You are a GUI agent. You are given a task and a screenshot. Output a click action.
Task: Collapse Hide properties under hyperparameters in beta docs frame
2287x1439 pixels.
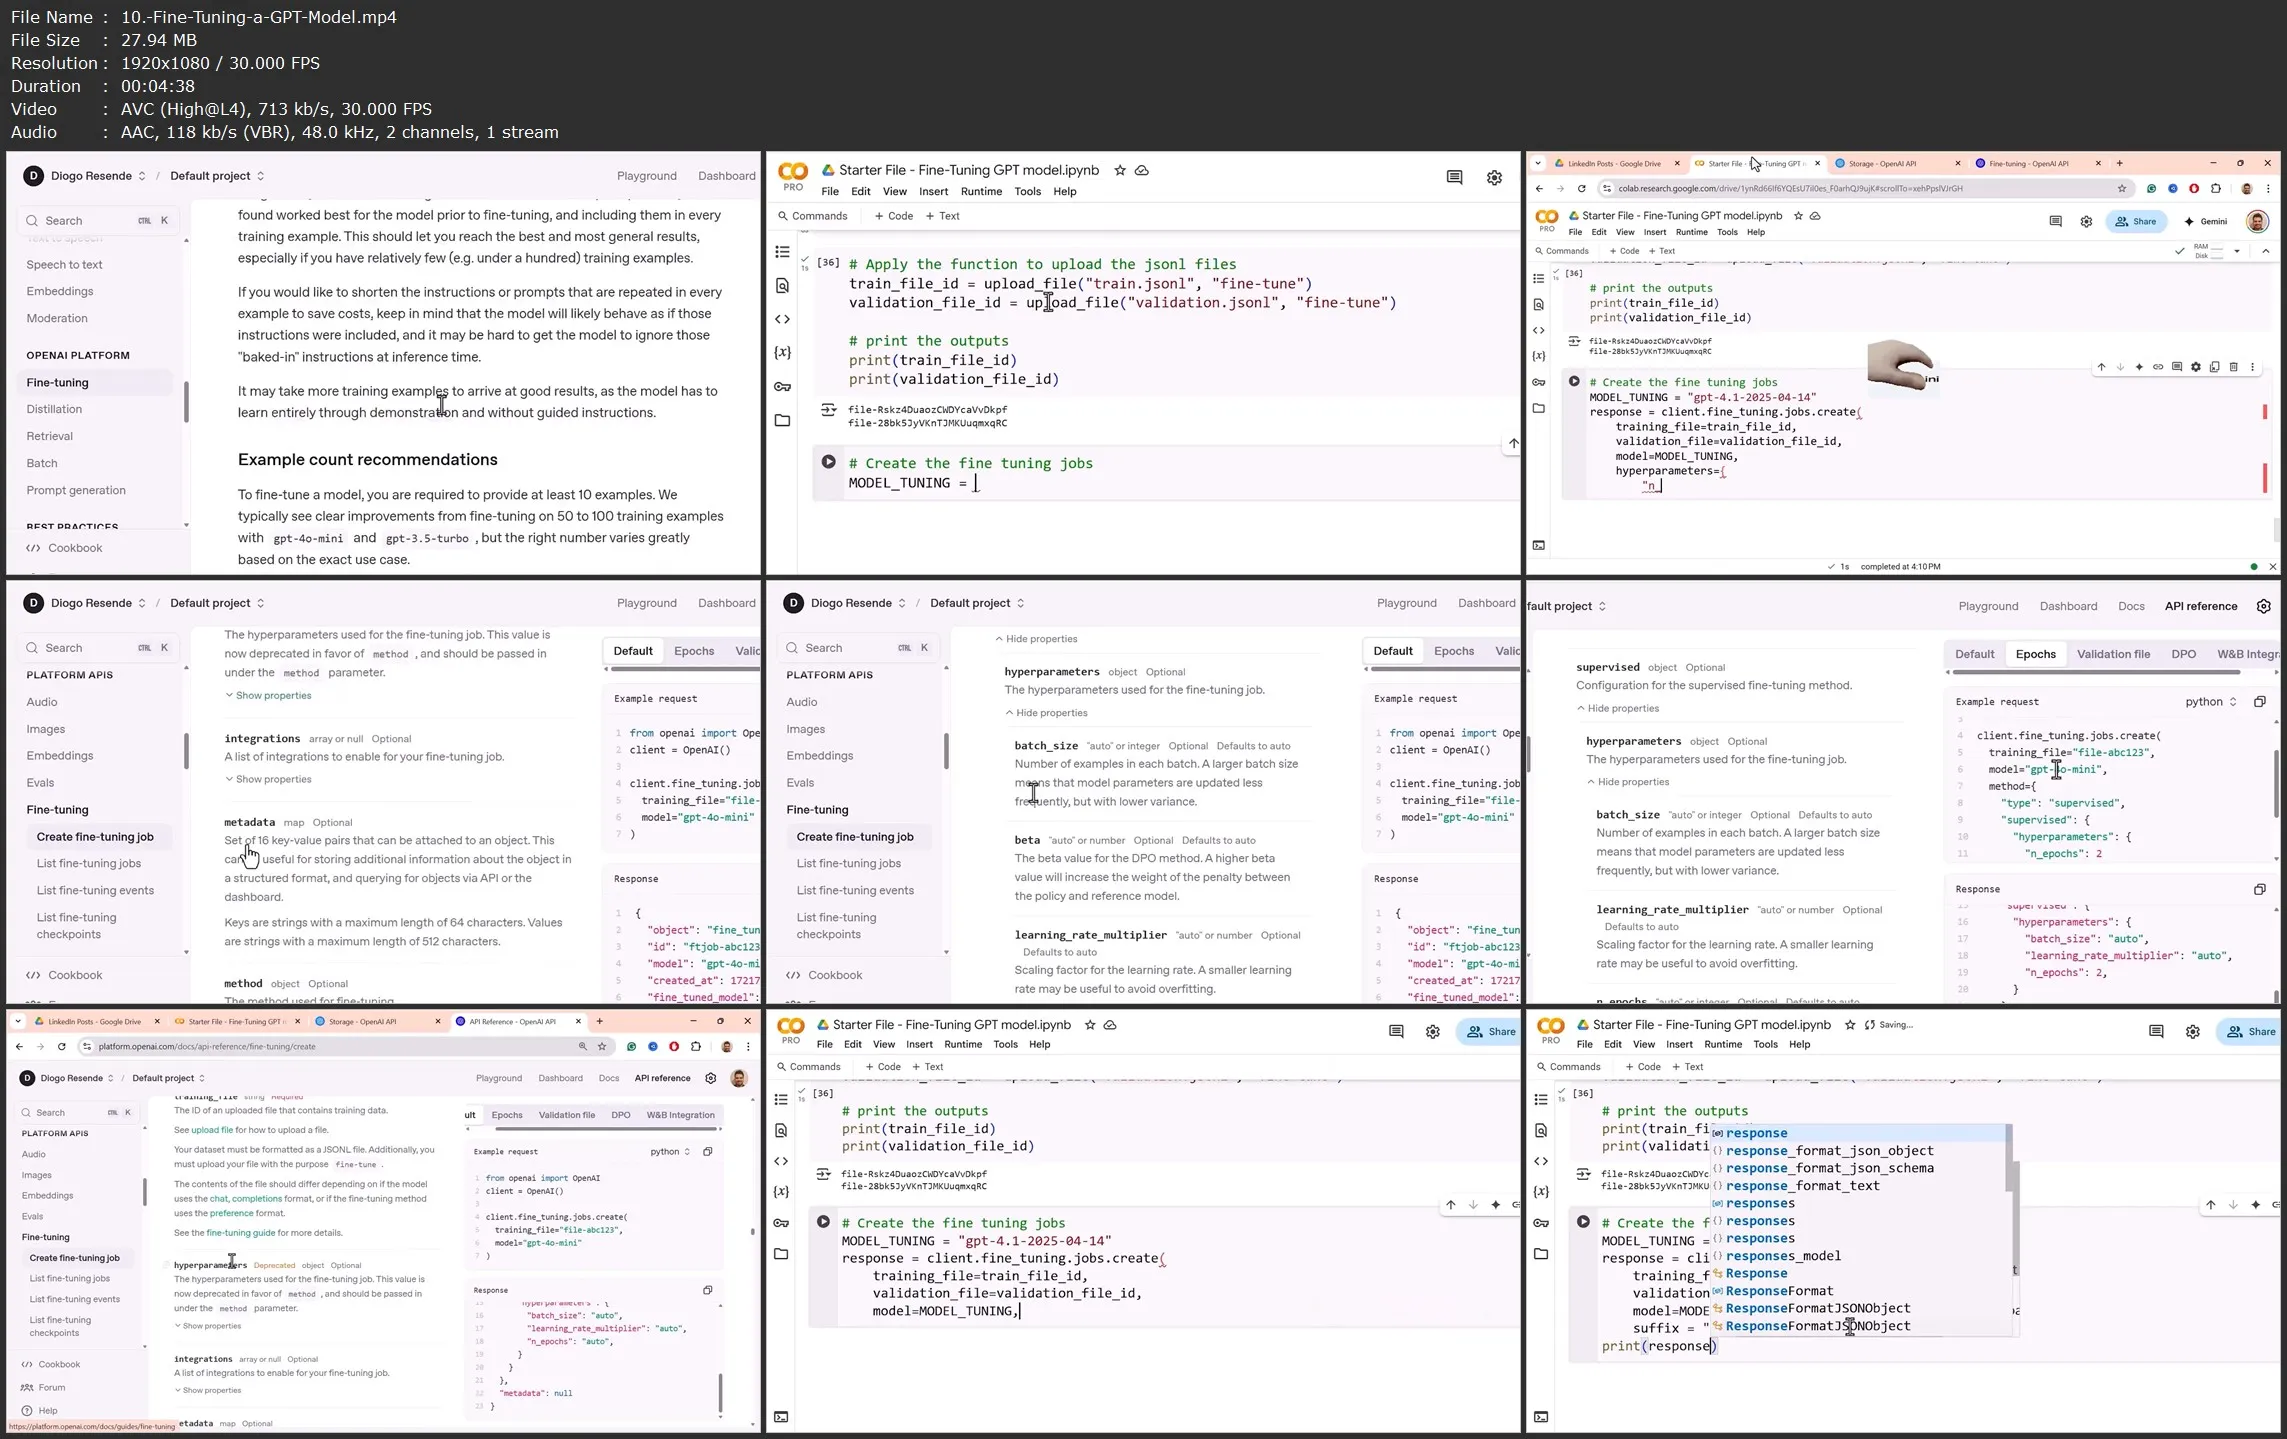coord(1046,713)
